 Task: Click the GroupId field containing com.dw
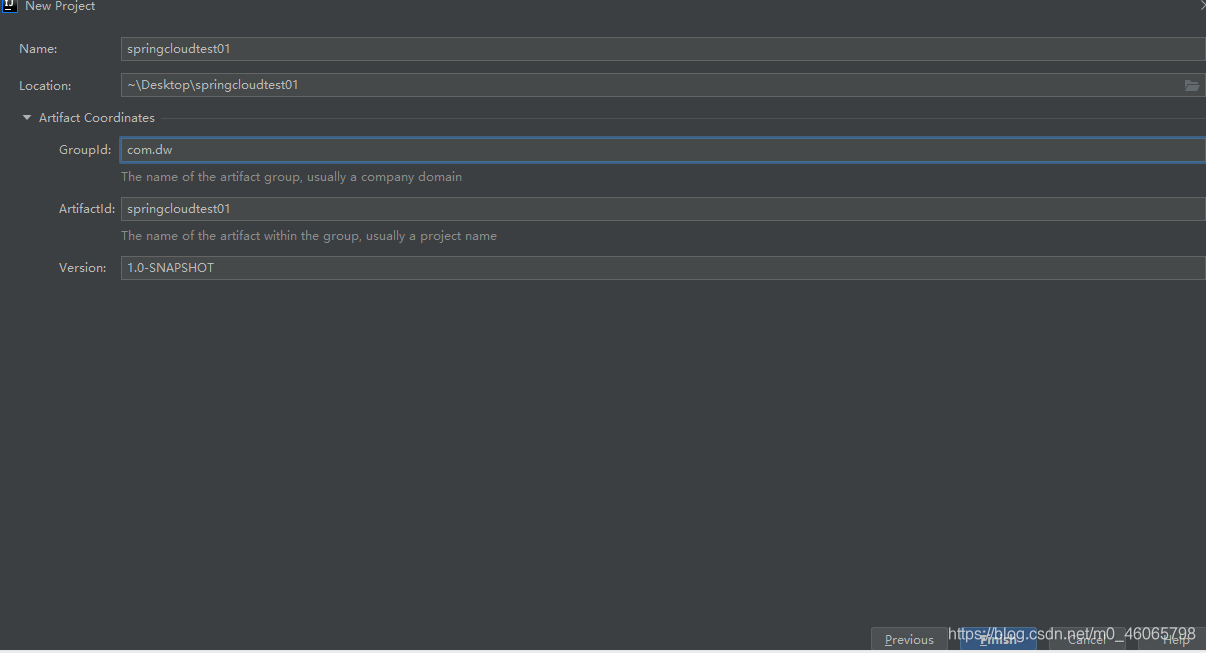pyautogui.click(x=663, y=150)
